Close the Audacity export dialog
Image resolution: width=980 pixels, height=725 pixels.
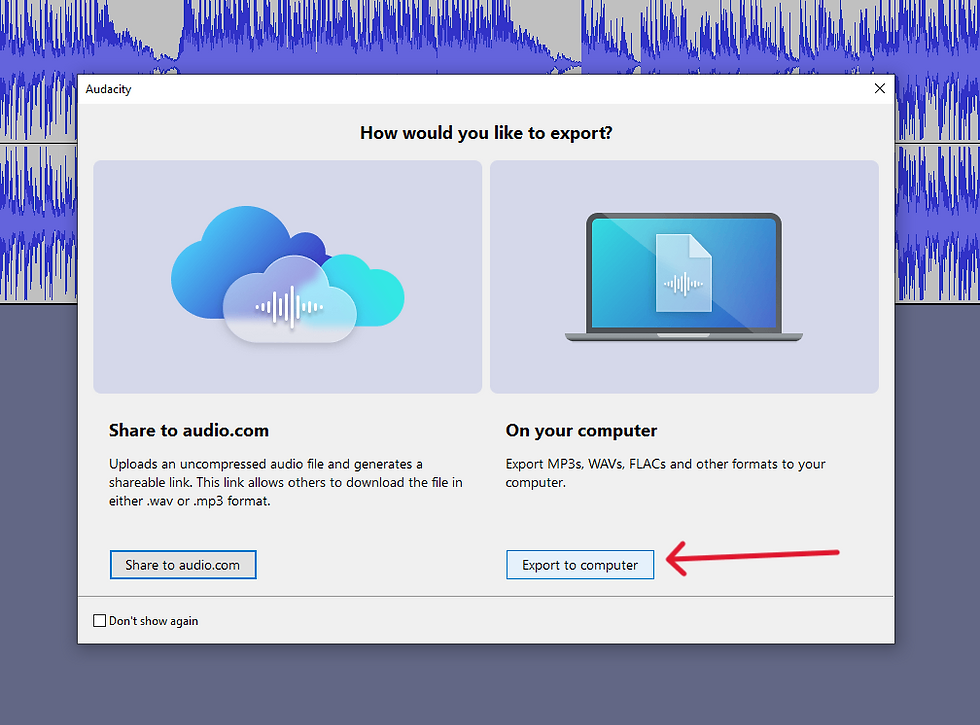(x=879, y=89)
